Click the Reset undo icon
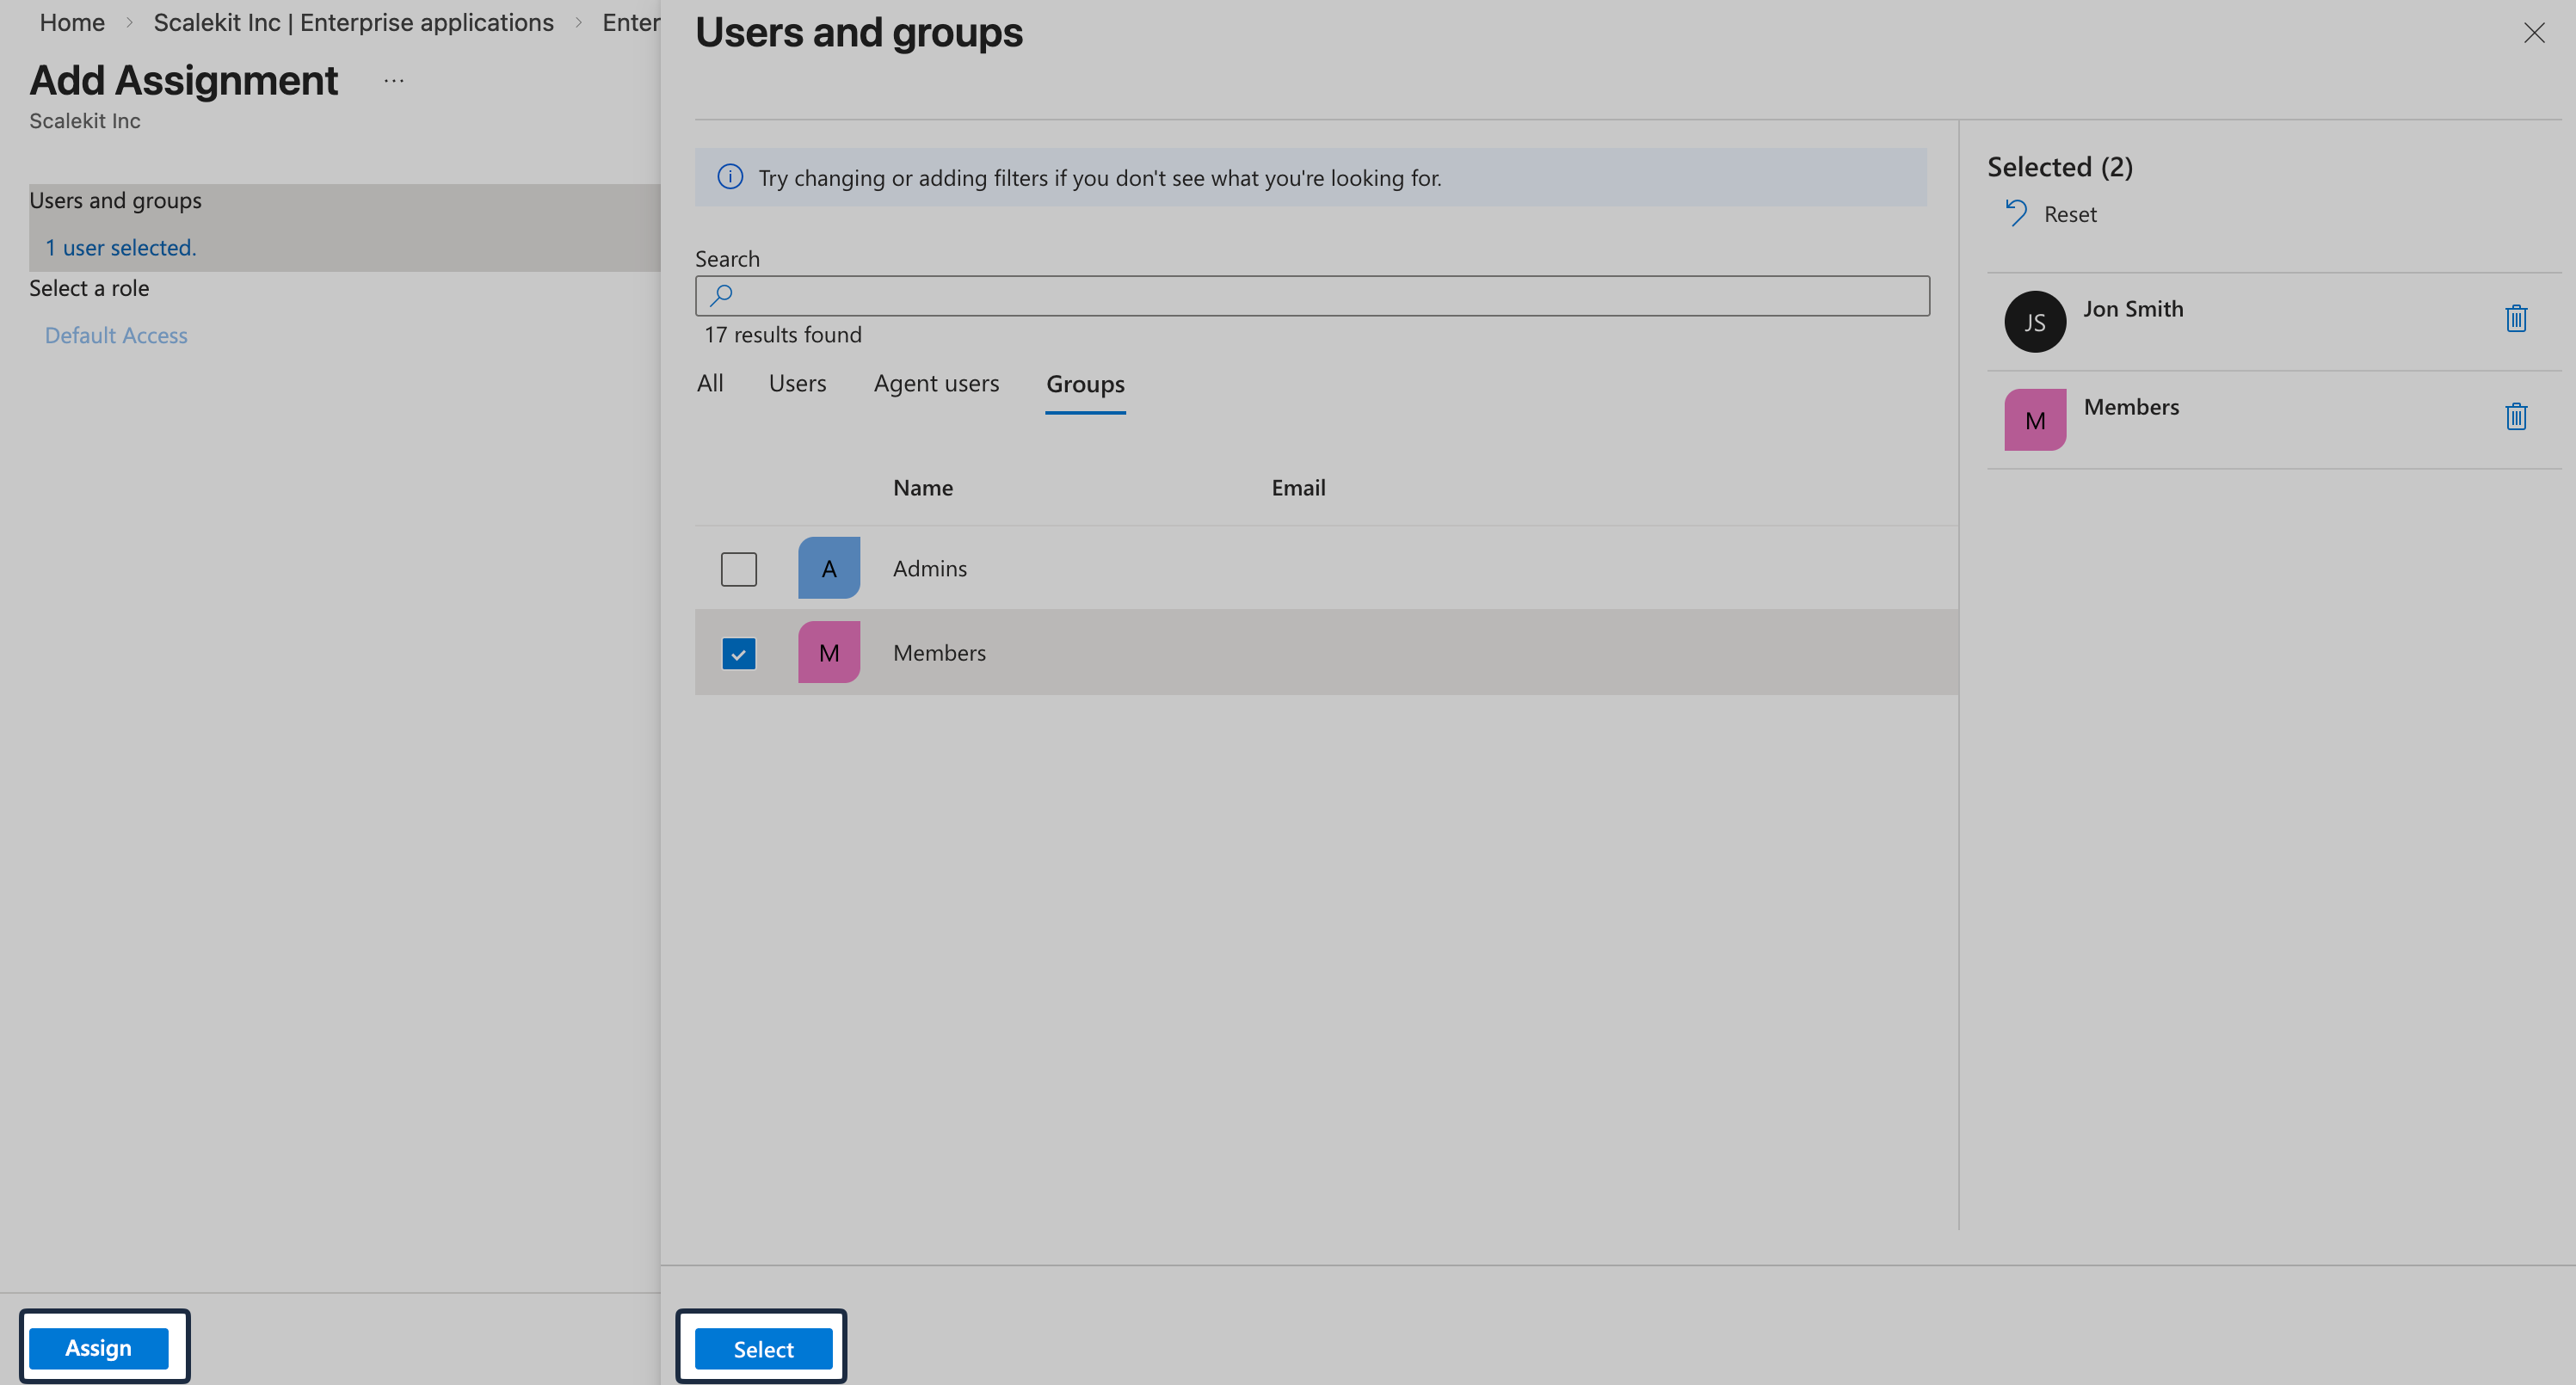2576x1385 pixels. click(x=2017, y=212)
